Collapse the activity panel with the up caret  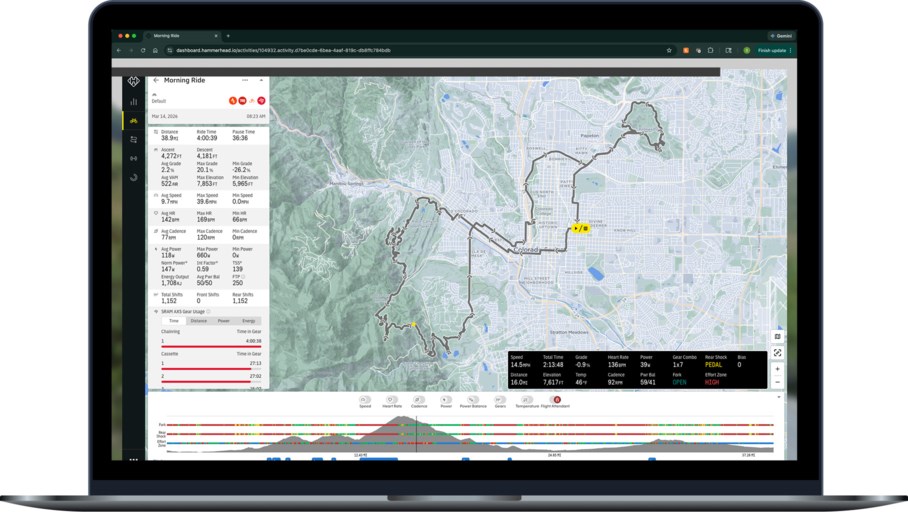[x=261, y=80]
